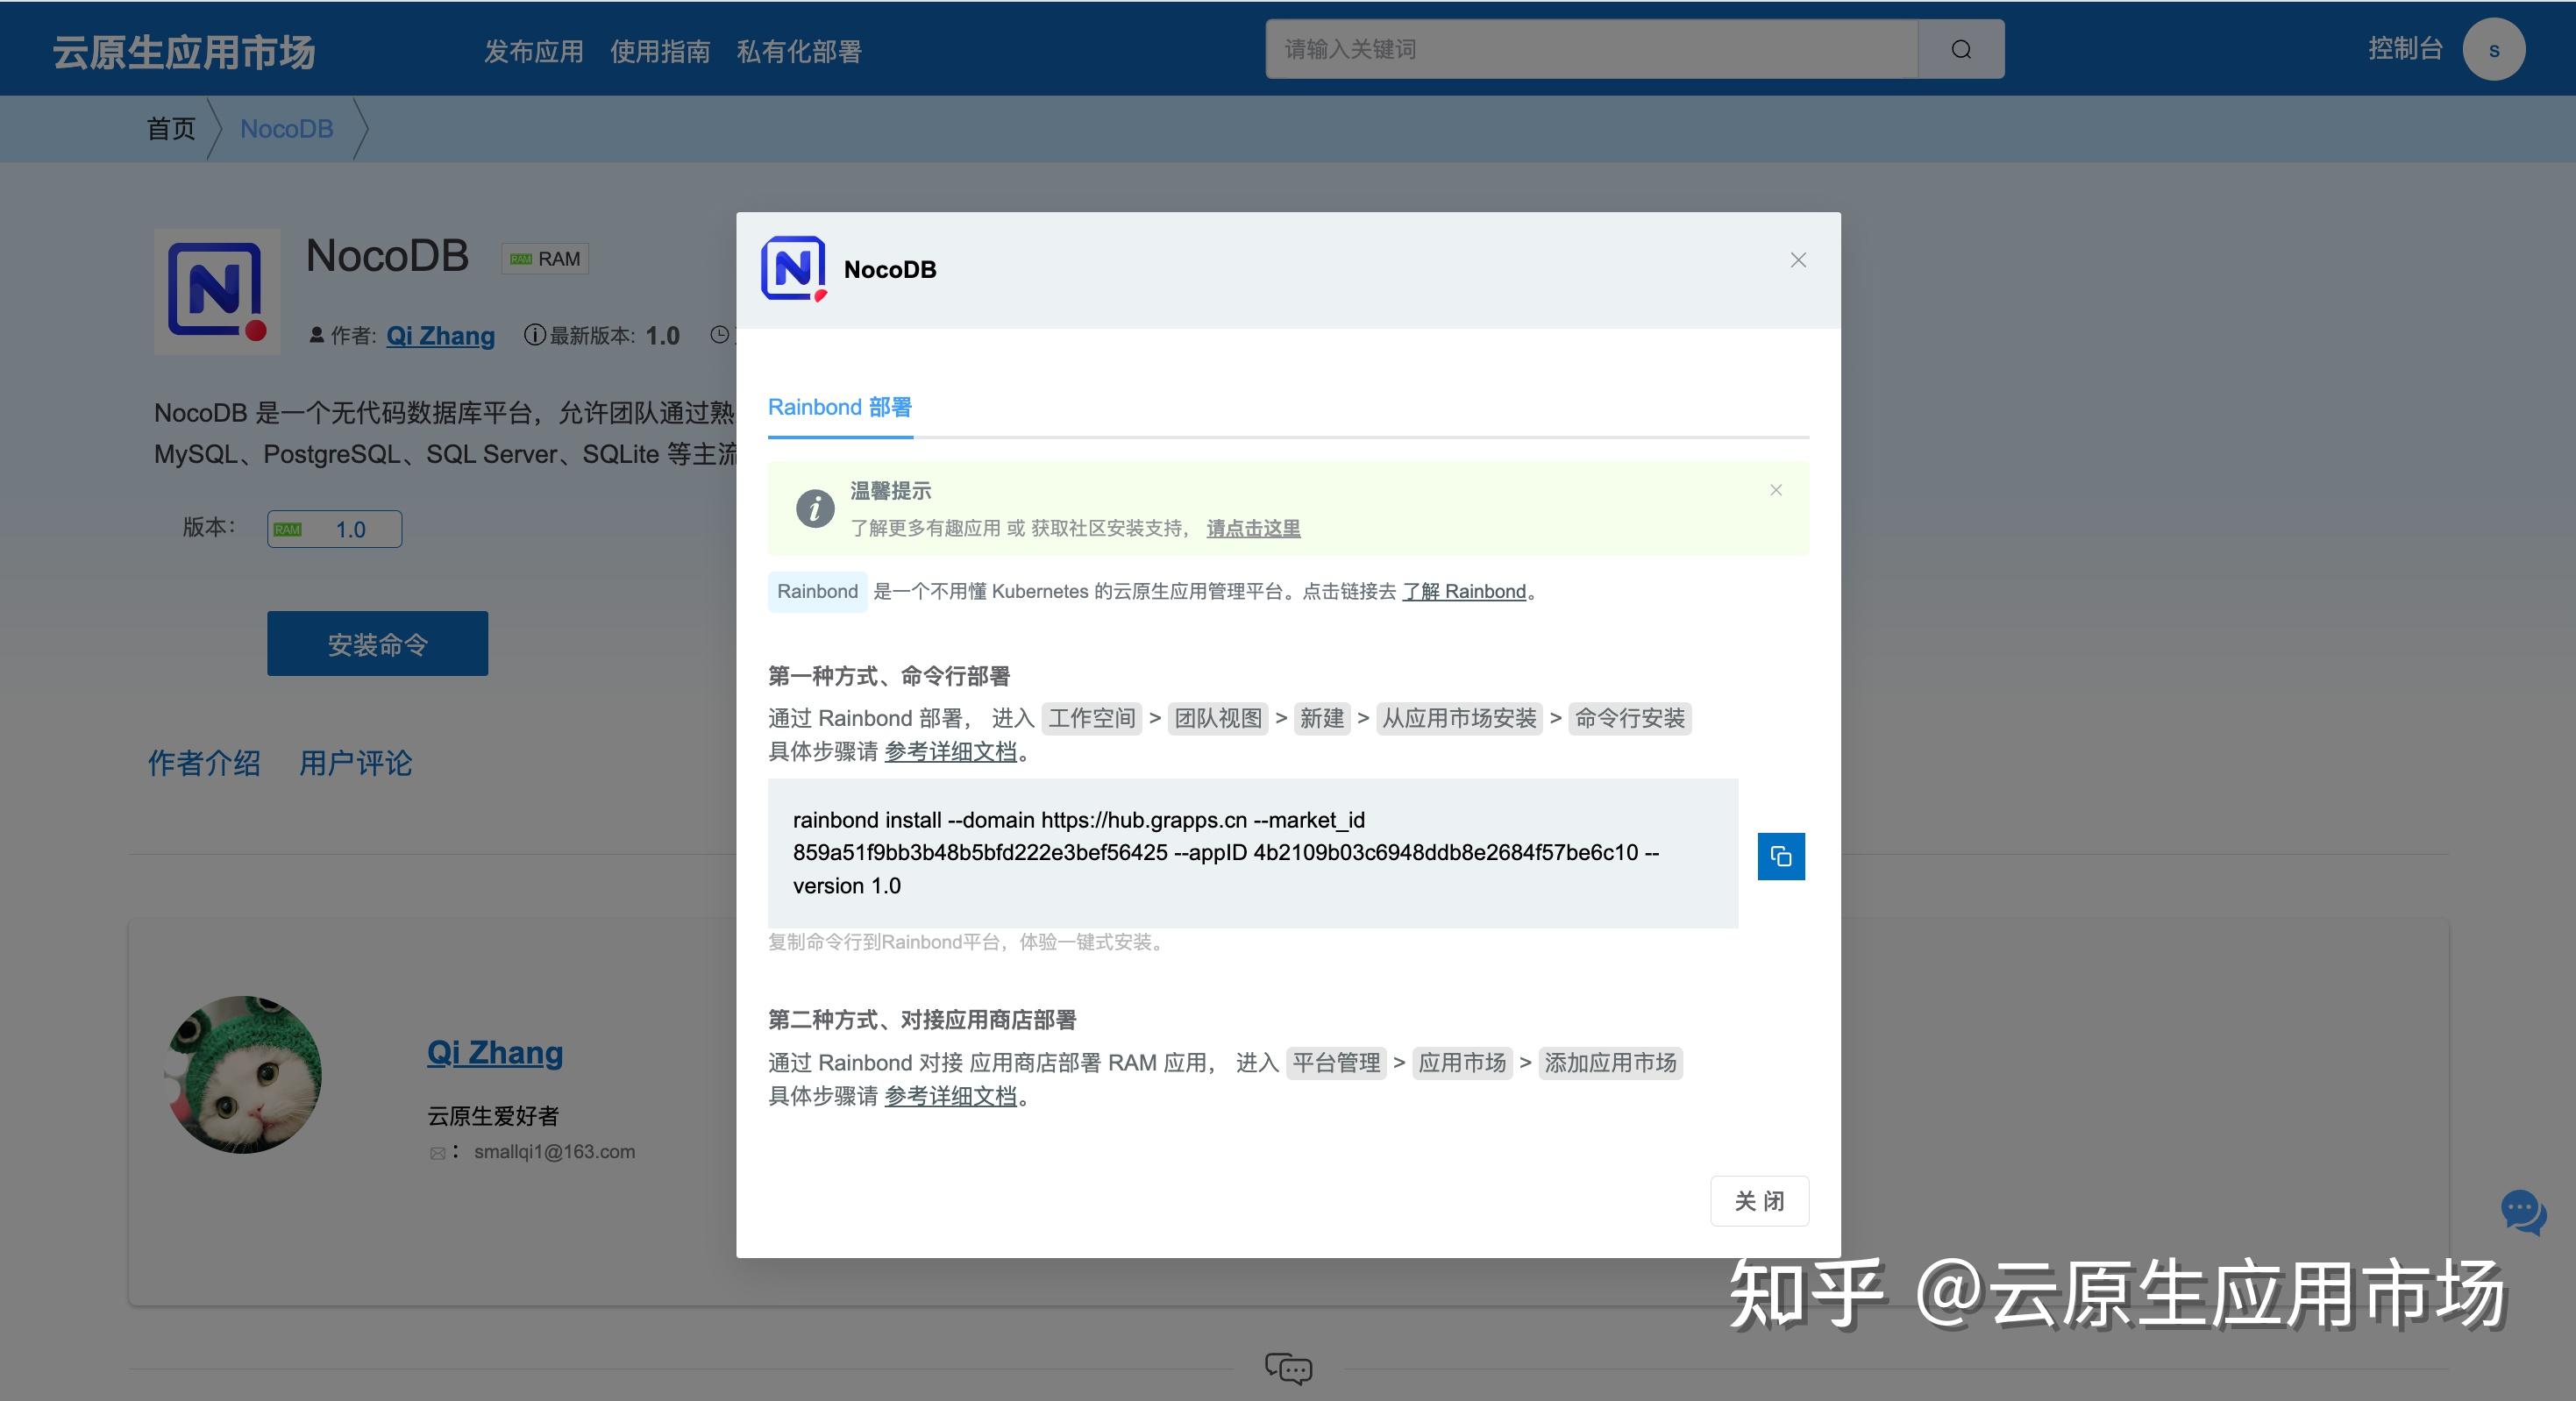Click the user avatar in the top bar
Image resolution: width=2576 pixels, height=1401 pixels.
click(x=2494, y=48)
